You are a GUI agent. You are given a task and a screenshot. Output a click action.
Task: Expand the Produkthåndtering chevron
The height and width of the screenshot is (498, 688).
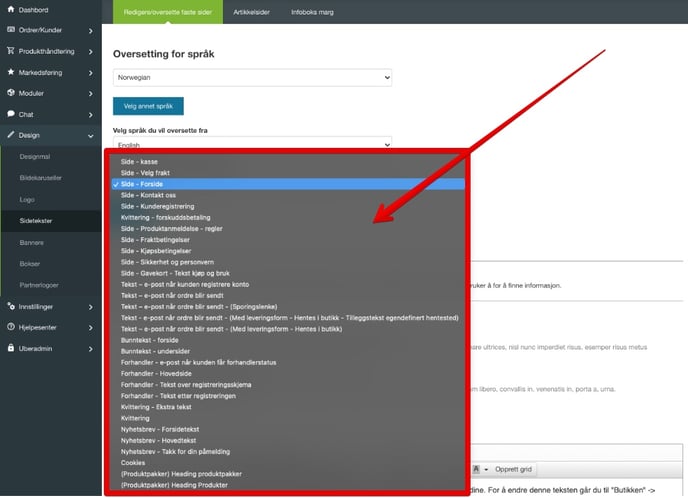[90, 52]
